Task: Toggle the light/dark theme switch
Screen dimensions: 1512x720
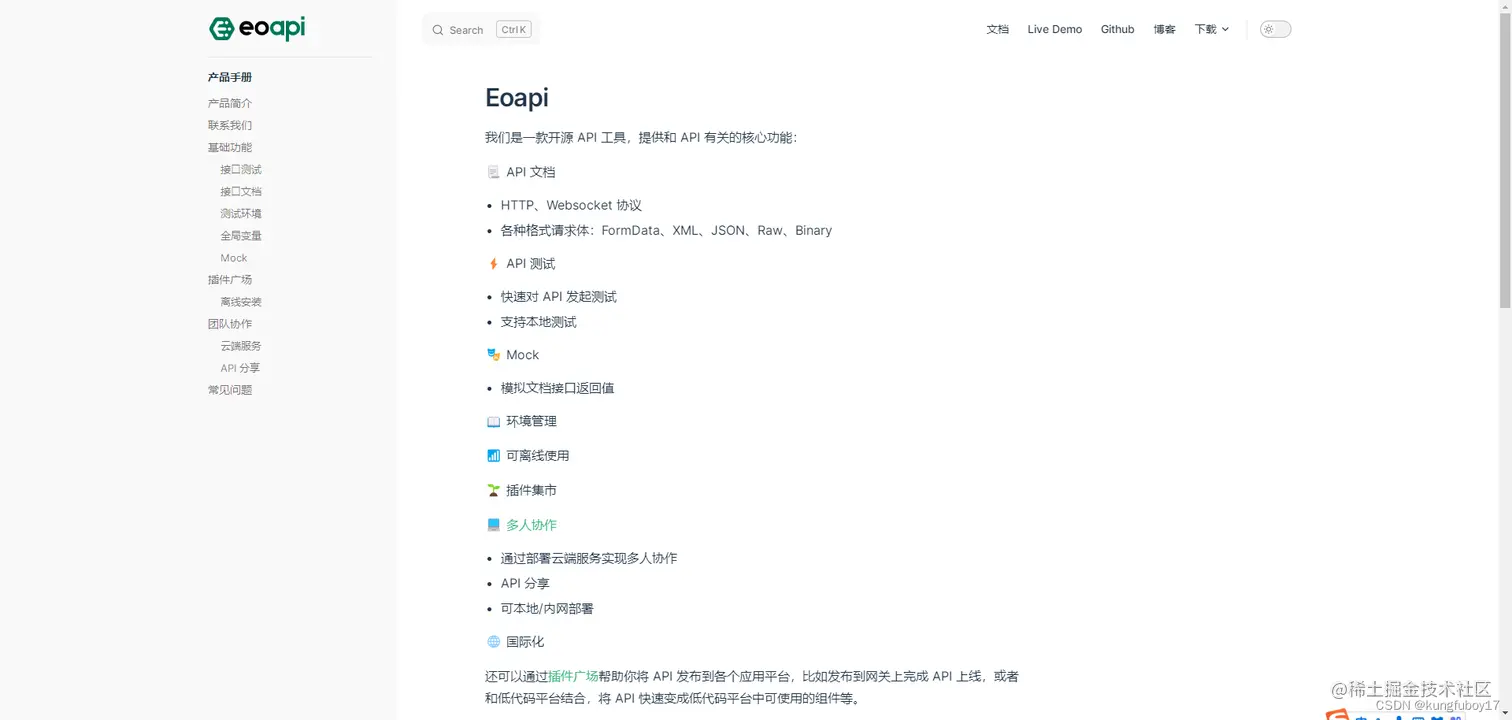Action: (1275, 29)
